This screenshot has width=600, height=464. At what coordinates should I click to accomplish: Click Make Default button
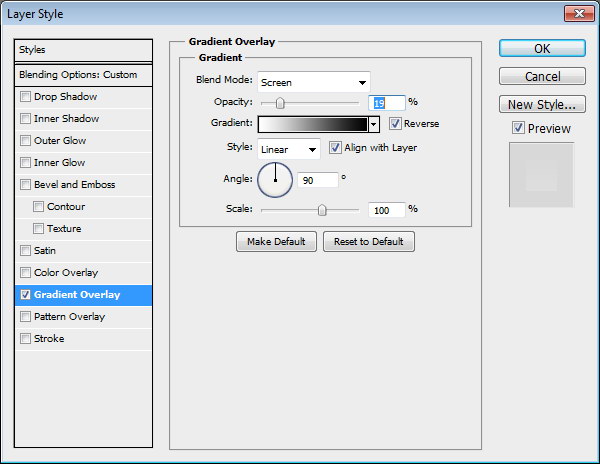pos(277,242)
